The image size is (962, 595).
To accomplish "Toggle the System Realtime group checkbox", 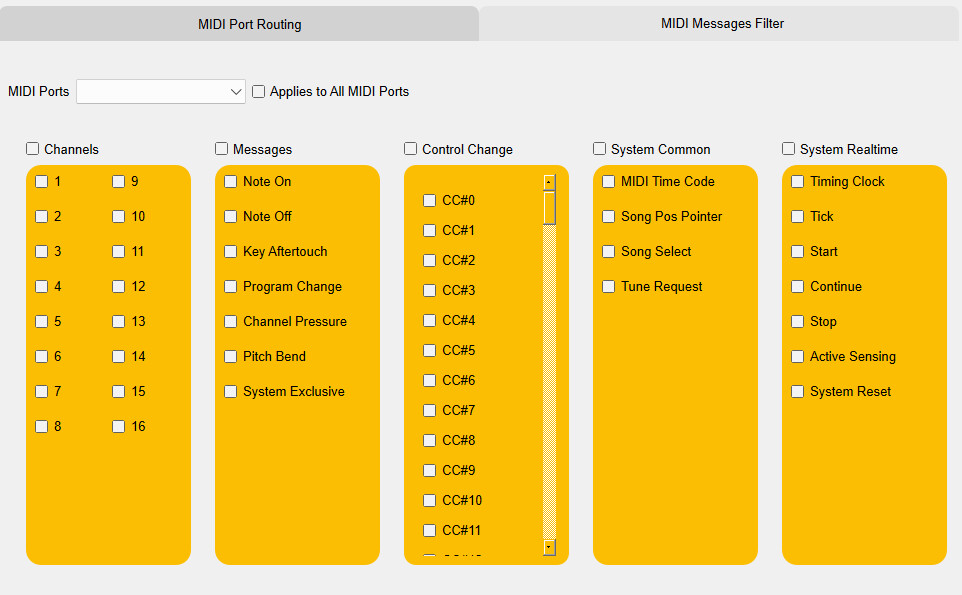I will pyautogui.click(x=789, y=149).
